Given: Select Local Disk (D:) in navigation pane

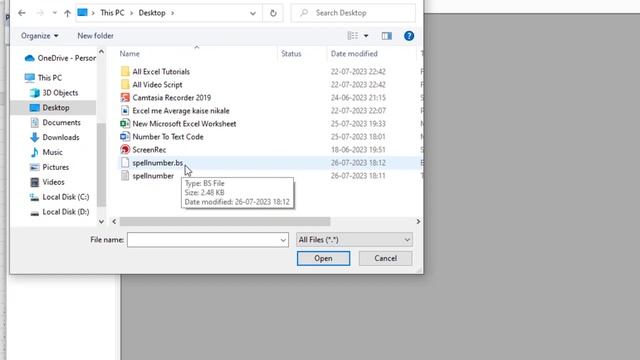Looking at the screenshot, I should point(59,212).
